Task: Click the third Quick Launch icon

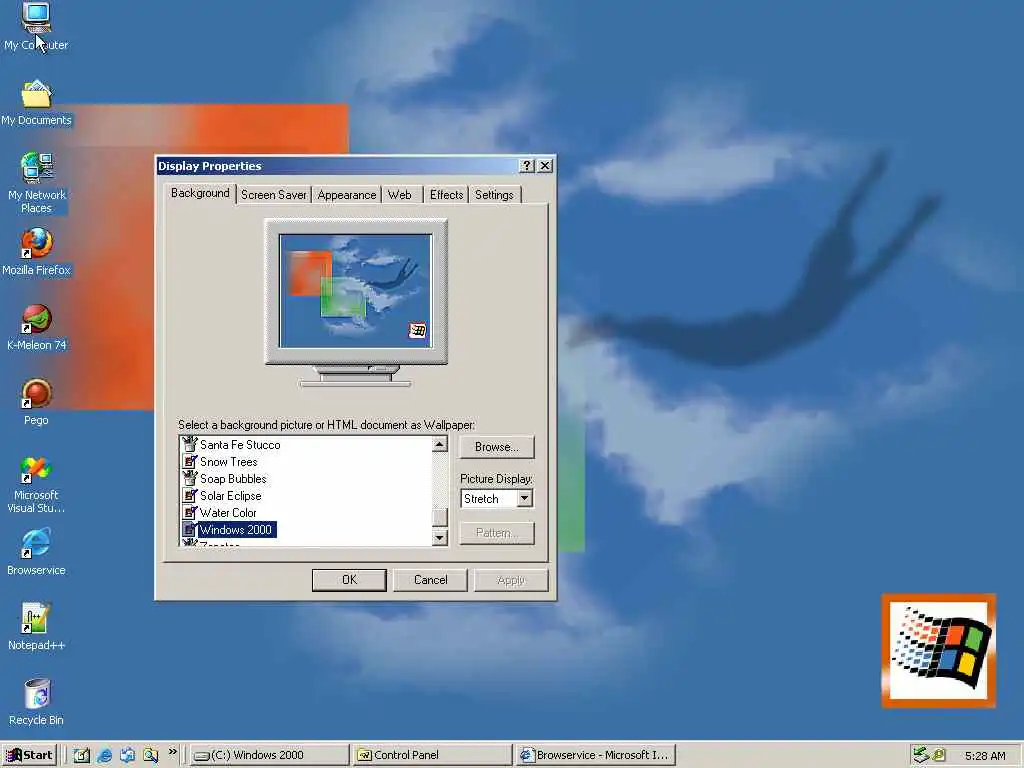Action: 127,756
